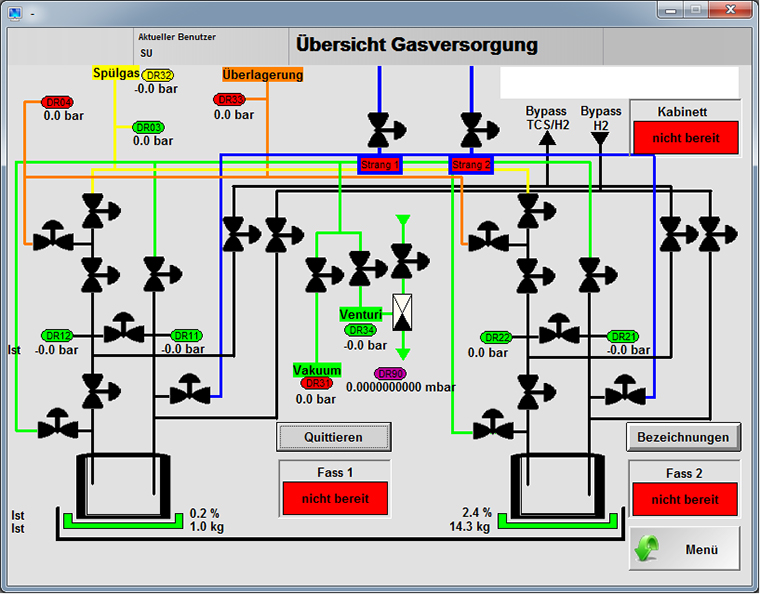The height and width of the screenshot is (594, 760).
Task: Click Fass 1 level bar 0.2 %
Action: pyautogui.click(x=123, y=522)
